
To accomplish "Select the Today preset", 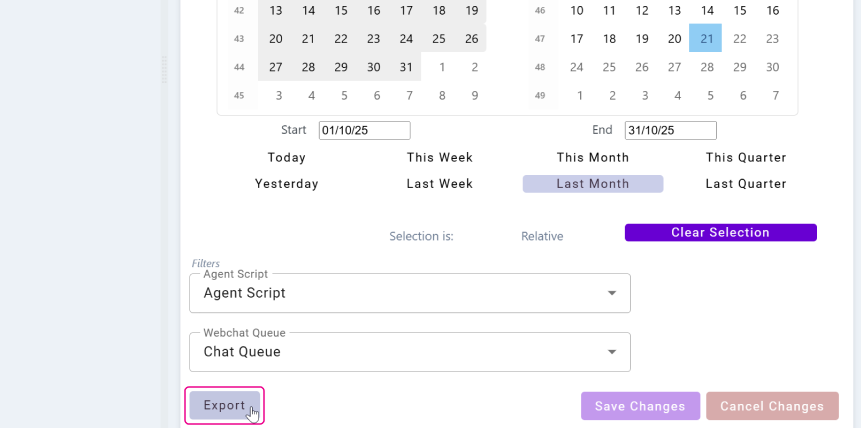I will pyautogui.click(x=287, y=158).
